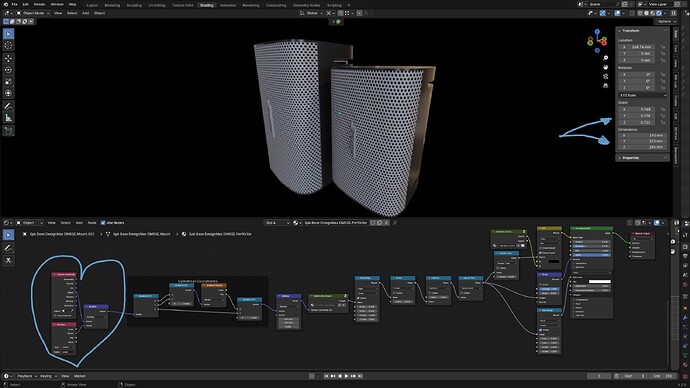690x388 pixels.
Task: Toggle viewport gizmos button
Action: pyautogui.click(x=603, y=13)
